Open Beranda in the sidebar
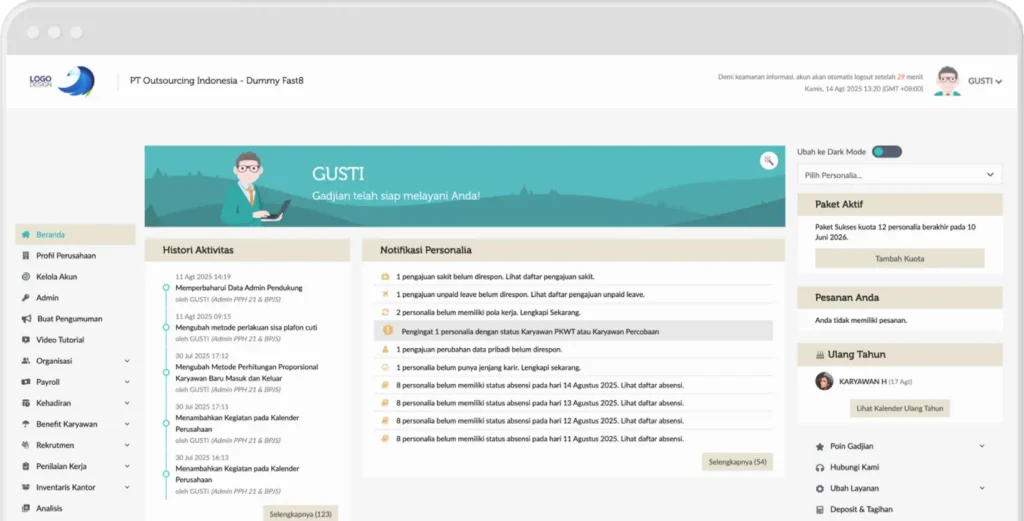 coord(75,234)
